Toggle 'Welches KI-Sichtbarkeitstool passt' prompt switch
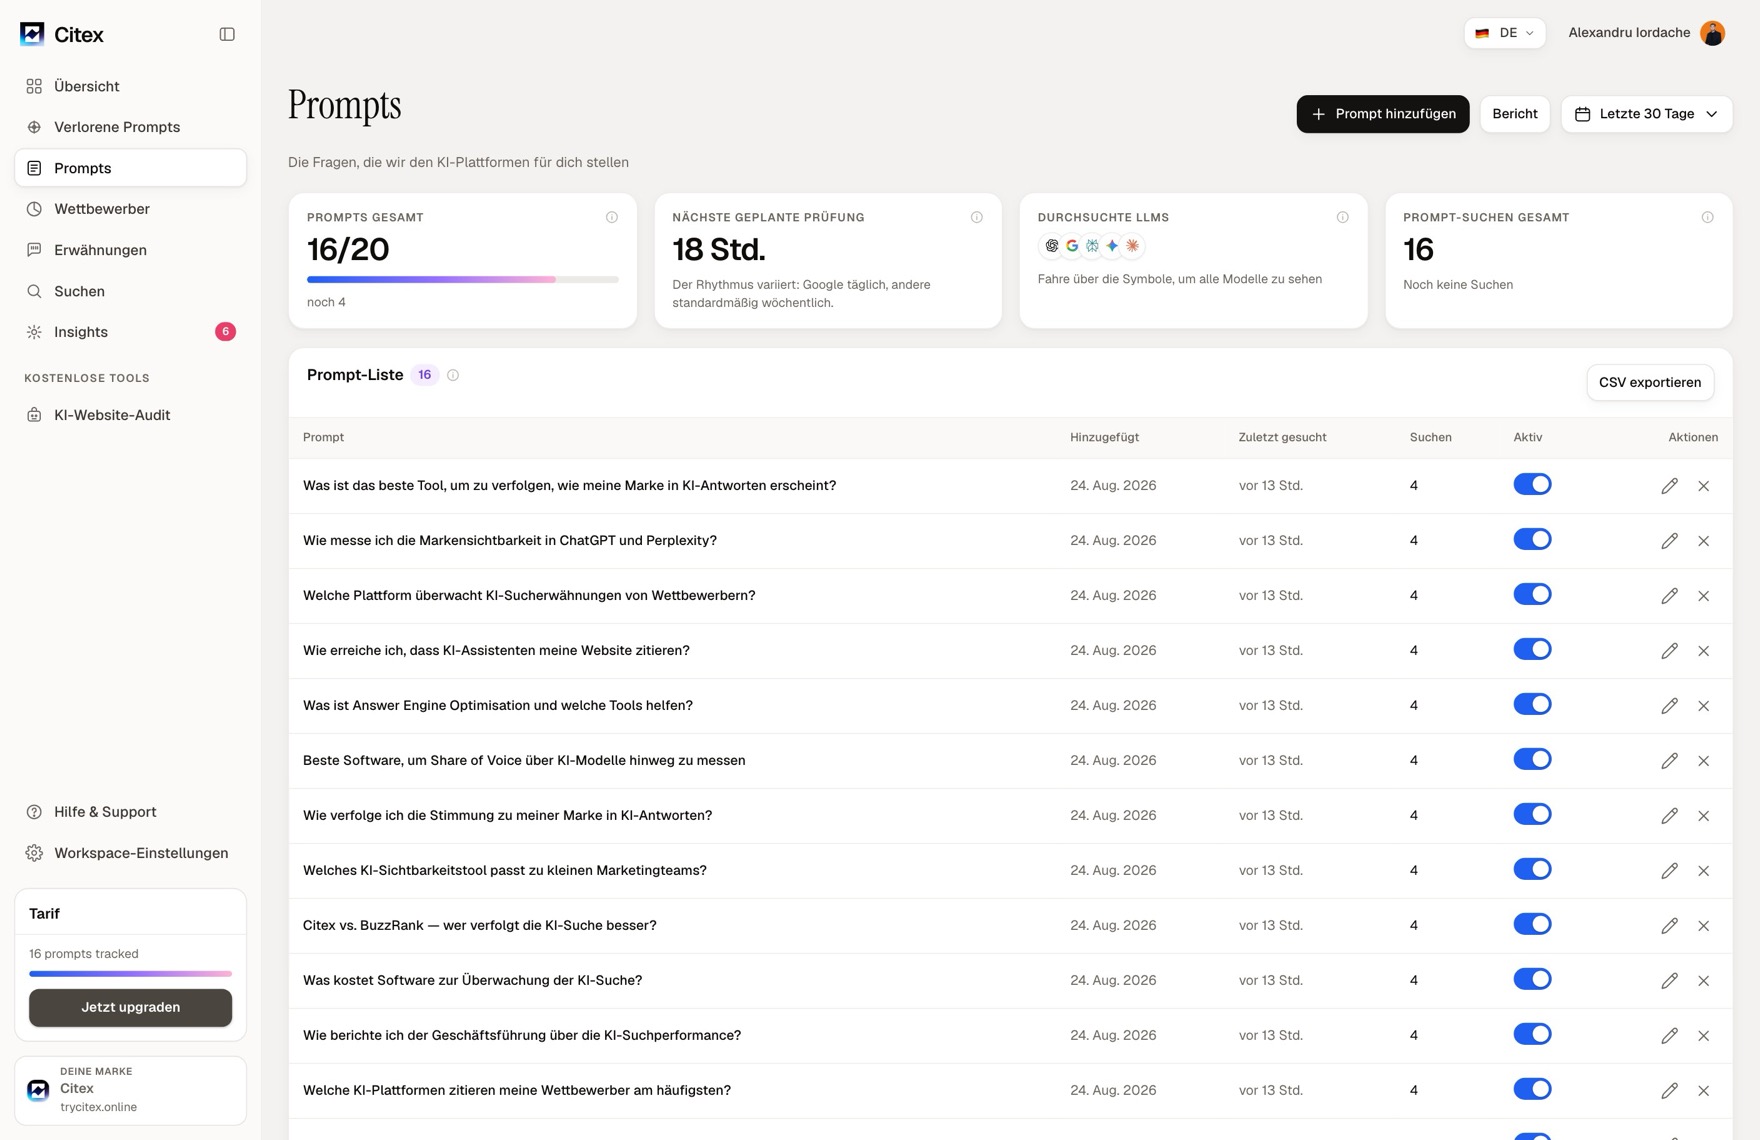1760x1140 pixels. [1532, 869]
